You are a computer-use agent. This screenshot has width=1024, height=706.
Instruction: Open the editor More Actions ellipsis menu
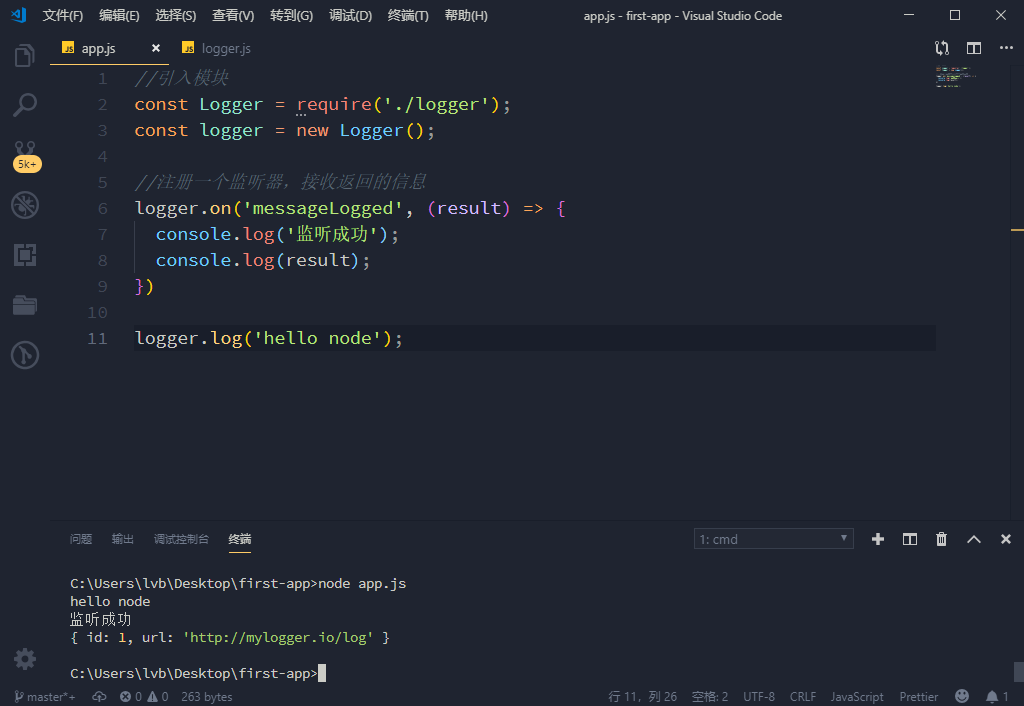coord(1006,48)
